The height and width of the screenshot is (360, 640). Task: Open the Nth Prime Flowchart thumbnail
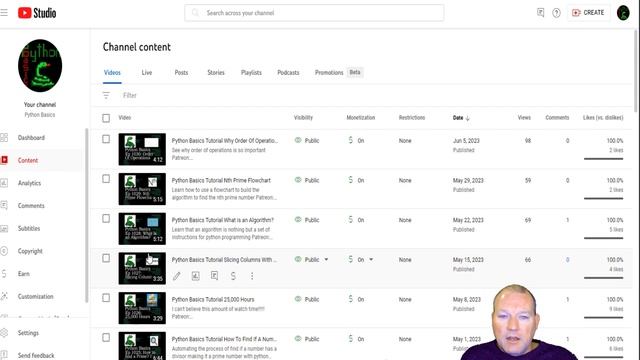coord(142,189)
